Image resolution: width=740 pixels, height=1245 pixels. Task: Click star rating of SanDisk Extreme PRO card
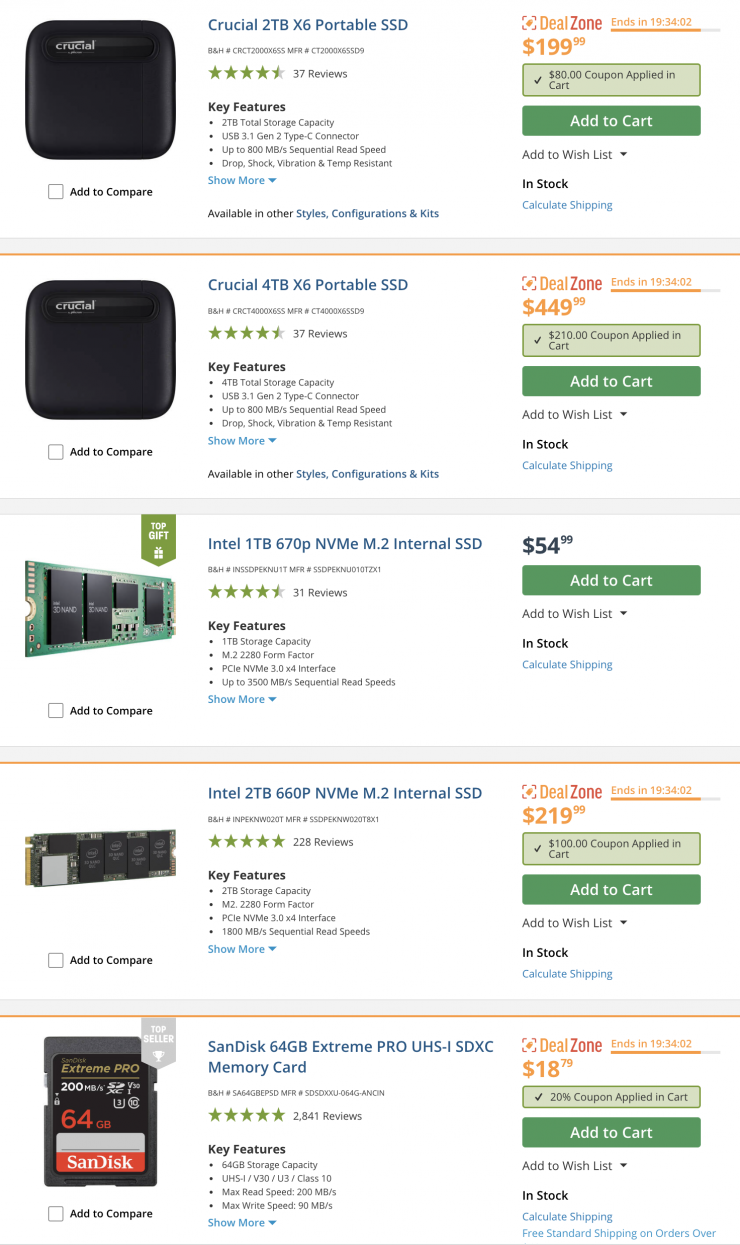[246, 1115]
